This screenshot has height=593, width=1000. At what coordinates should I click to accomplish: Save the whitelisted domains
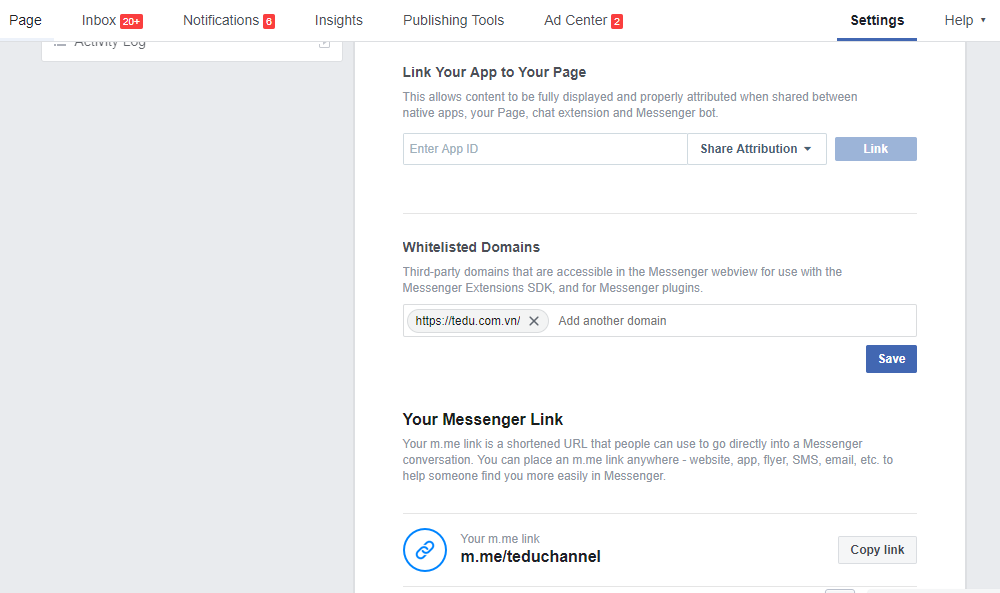point(891,359)
